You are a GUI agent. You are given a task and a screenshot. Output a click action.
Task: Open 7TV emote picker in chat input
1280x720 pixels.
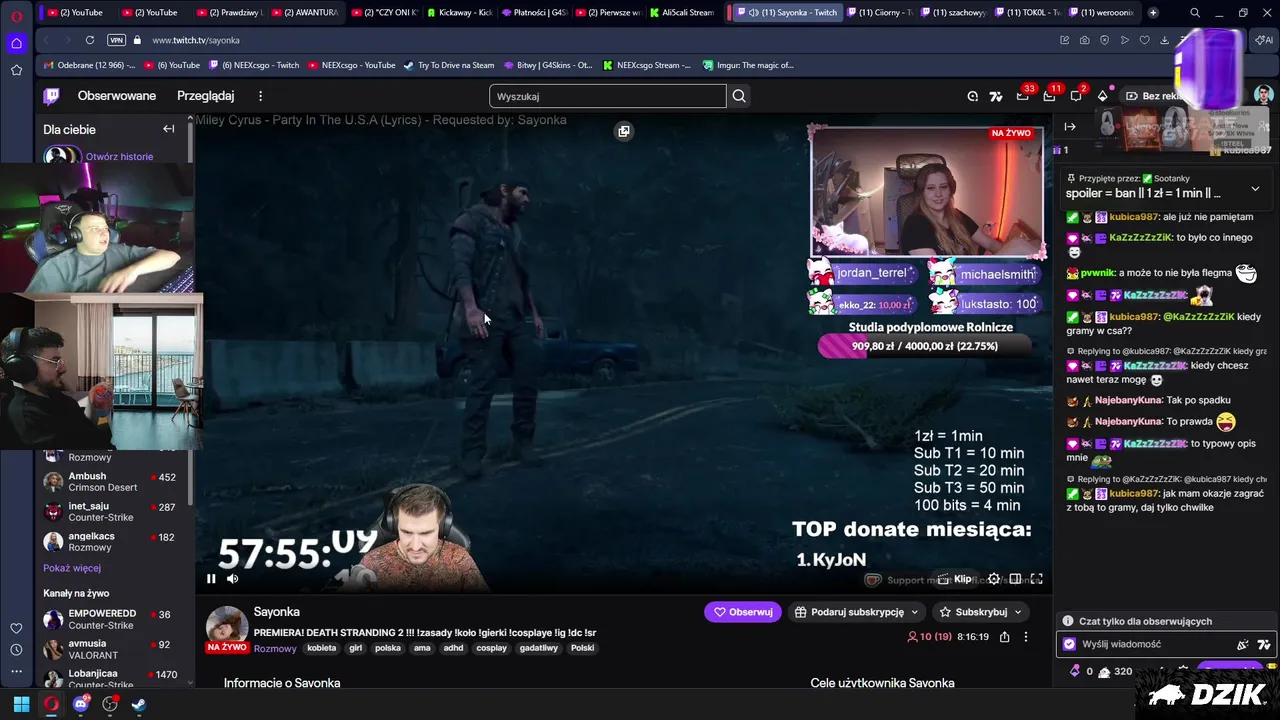1264,645
